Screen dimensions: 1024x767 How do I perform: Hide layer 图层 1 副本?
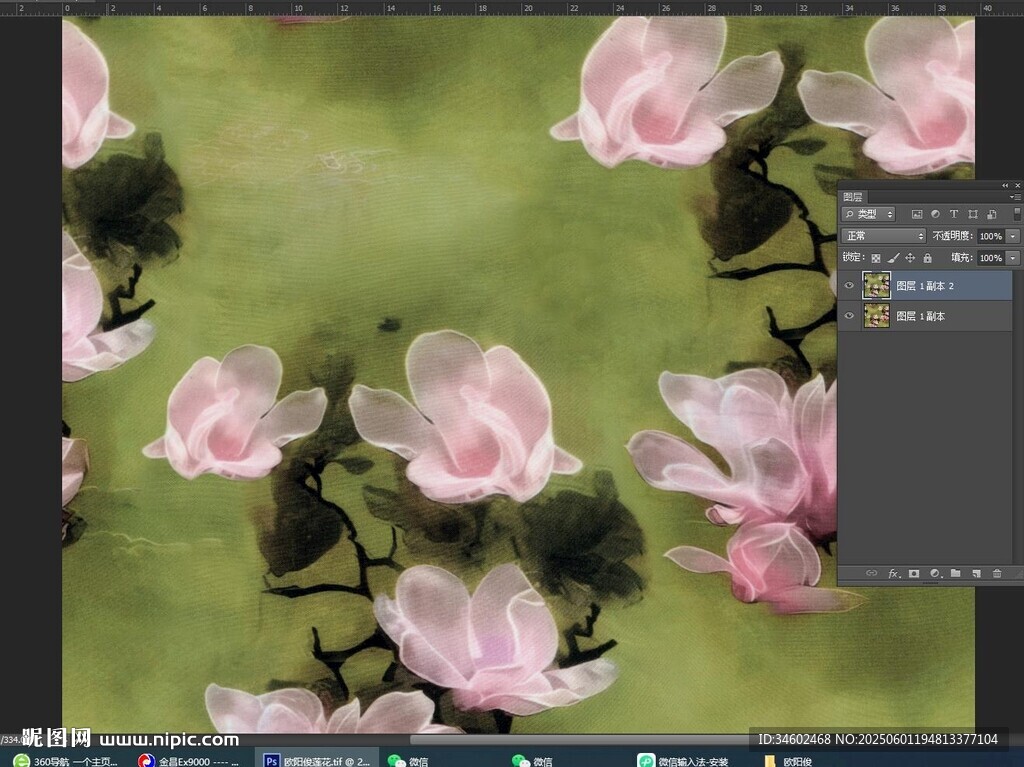click(x=849, y=316)
